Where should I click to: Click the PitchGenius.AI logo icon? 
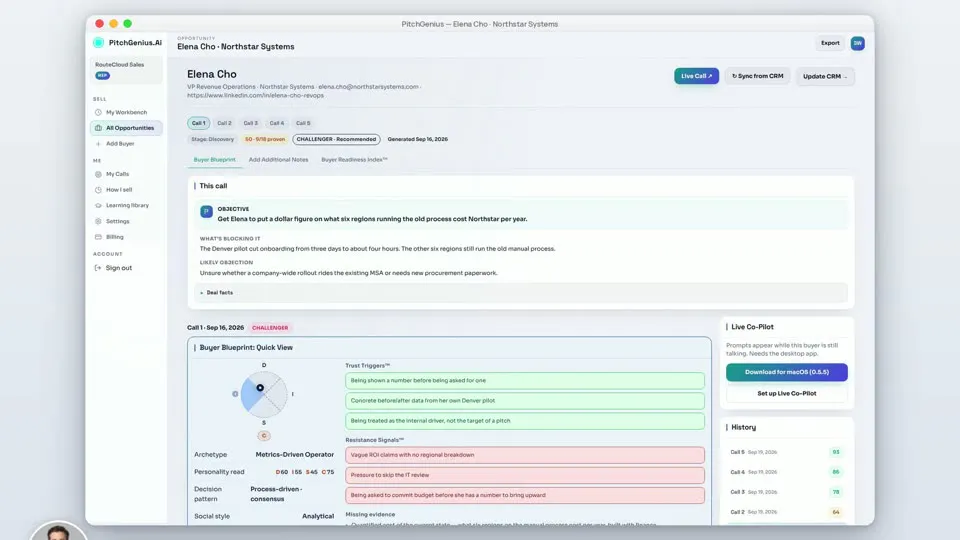point(99,43)
